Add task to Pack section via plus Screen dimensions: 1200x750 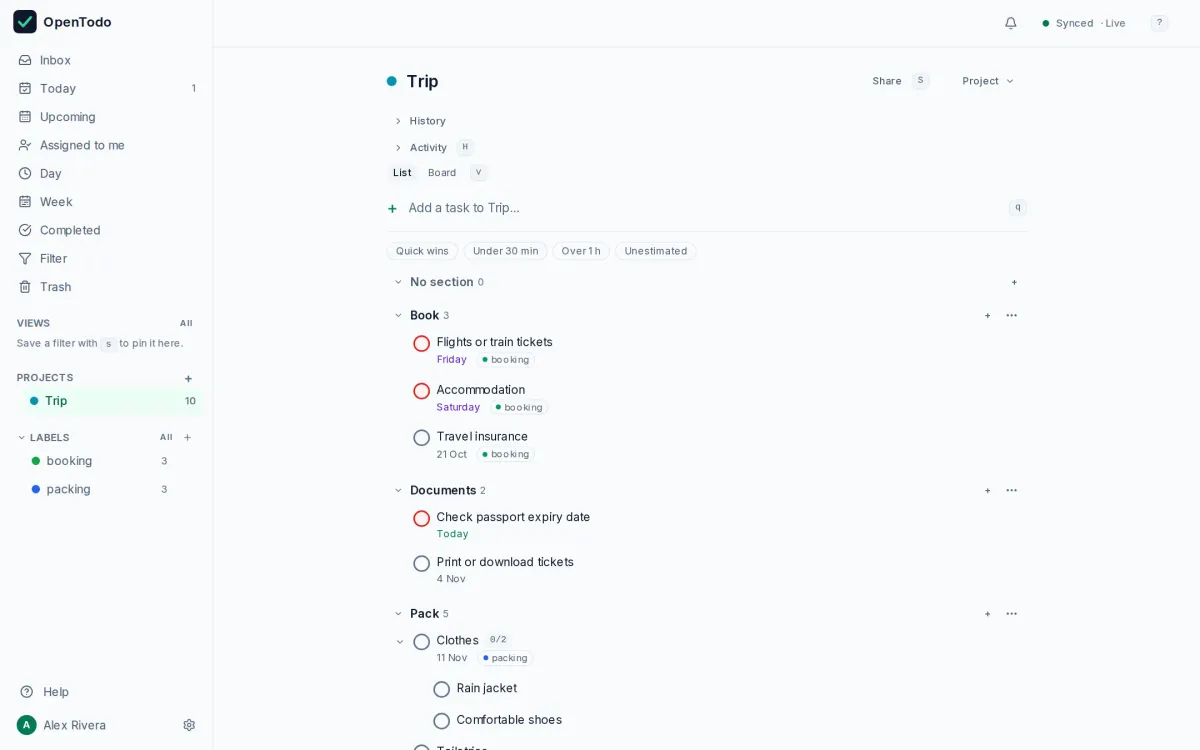(x=987, y=613)
